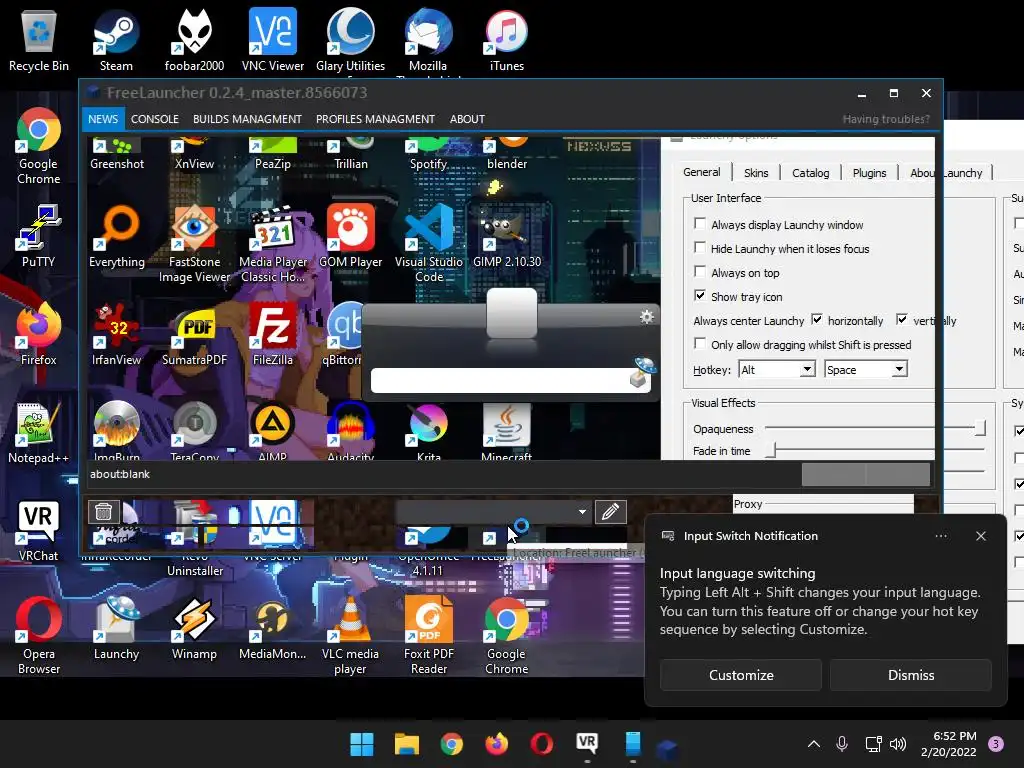Image resolution: width=1024 pixels, height=768 pixels.
Task: Open BUILDS MANAGMENT tab
Action: 248,119
